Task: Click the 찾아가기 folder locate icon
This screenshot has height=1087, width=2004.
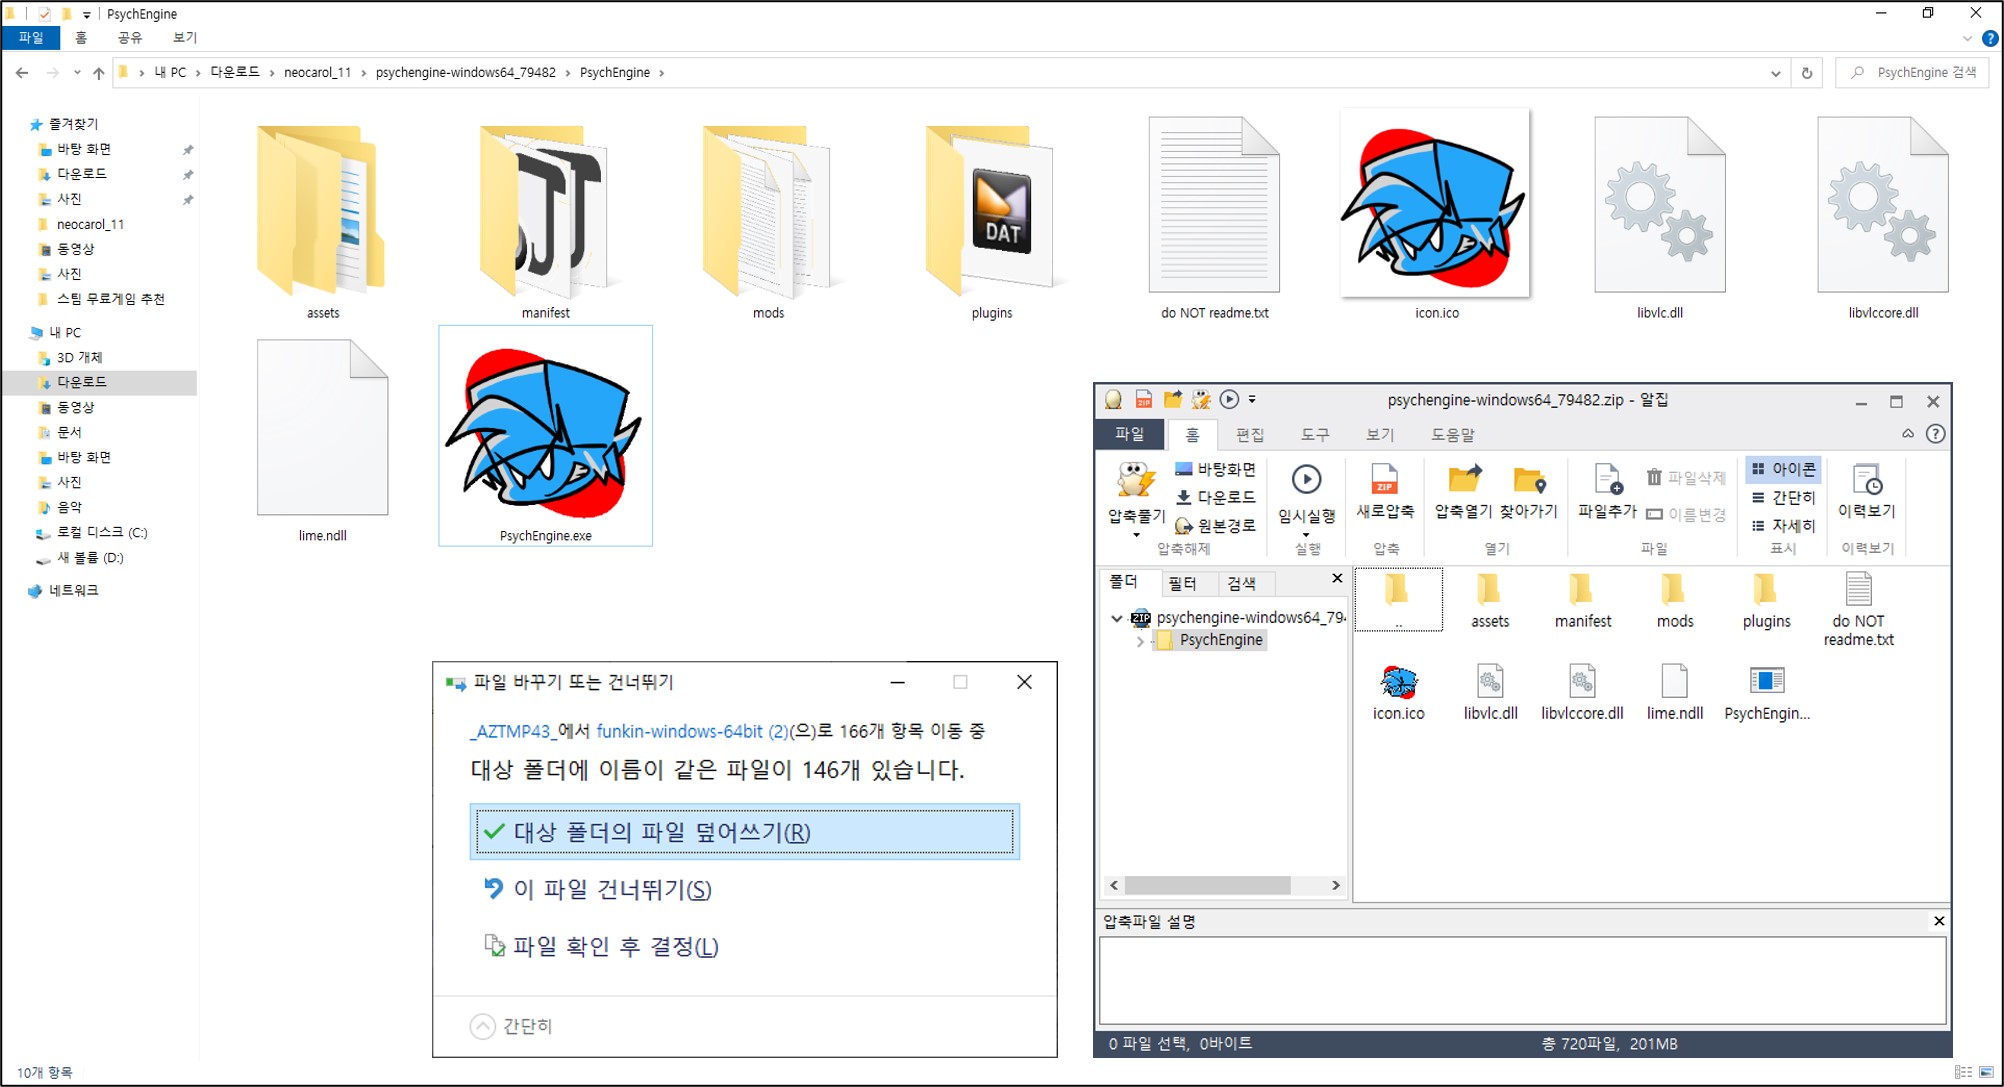Action: [1529, 481]
